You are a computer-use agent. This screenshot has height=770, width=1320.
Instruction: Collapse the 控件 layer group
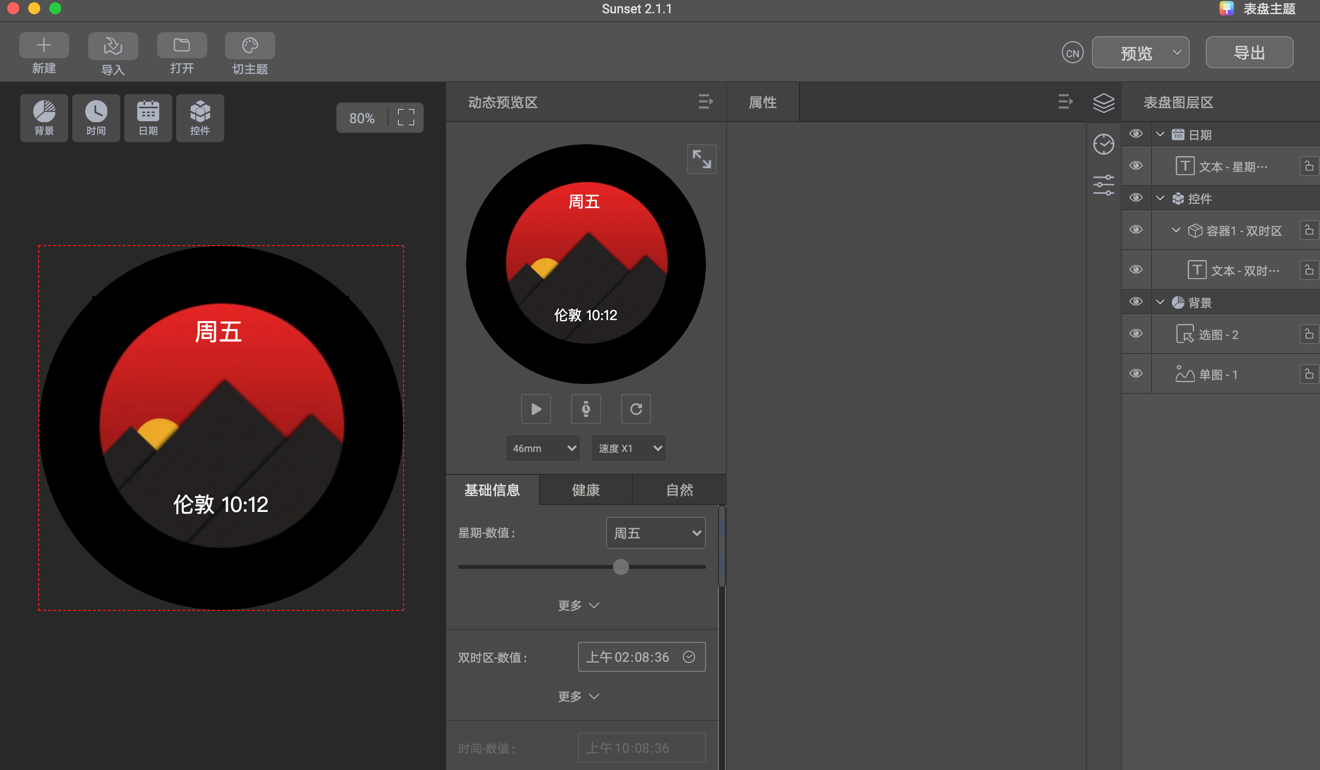pyautogui.click(x=1159, y=197)
